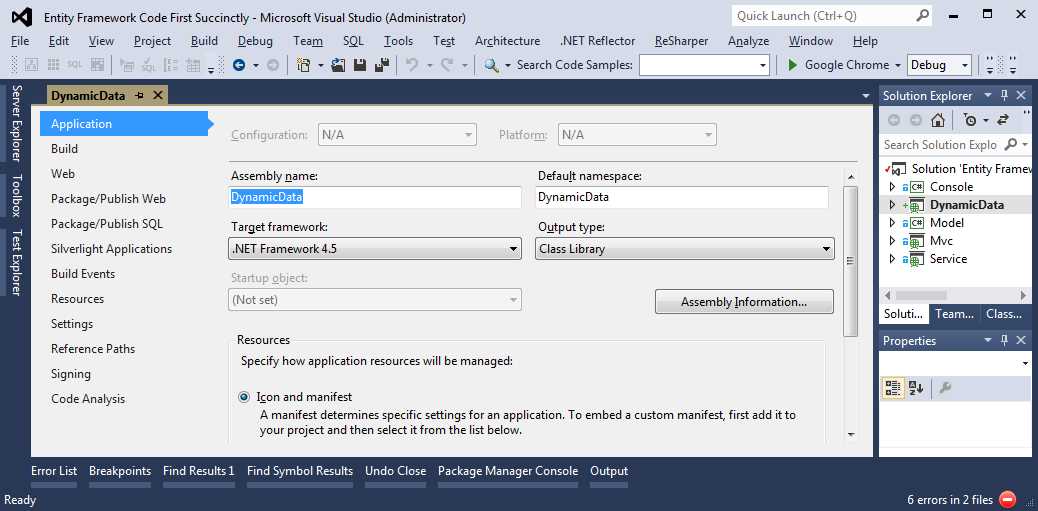
Task: Click the Property Pages wrench icon
Action: point(945,388)
